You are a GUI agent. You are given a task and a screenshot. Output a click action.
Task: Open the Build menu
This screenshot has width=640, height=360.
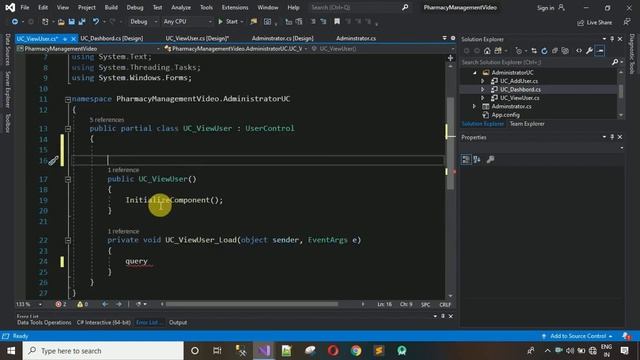pos(111,7)
